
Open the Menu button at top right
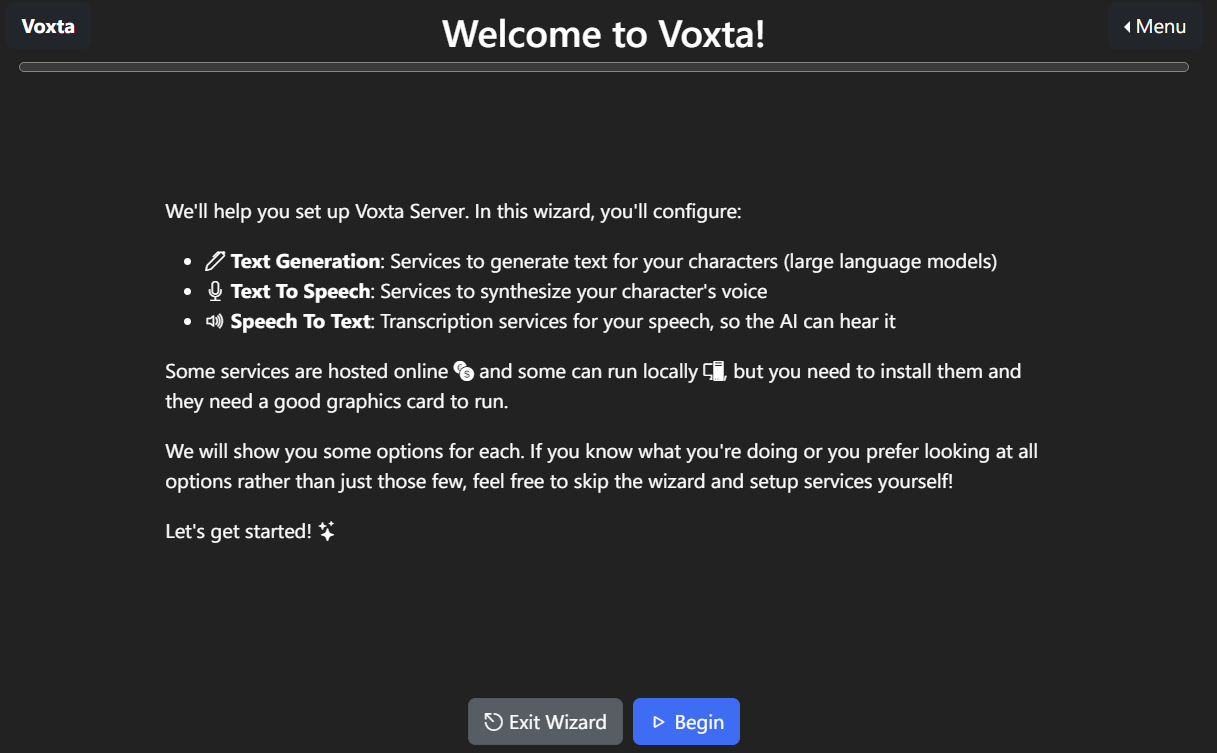[x=1155, y=26]
